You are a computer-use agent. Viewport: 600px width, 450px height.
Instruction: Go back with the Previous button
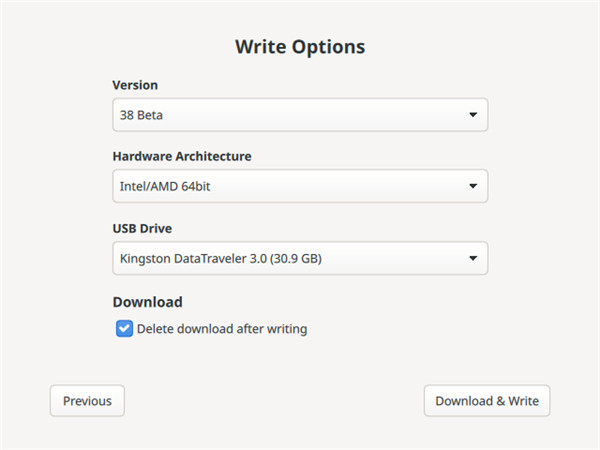[x=87, y=401]
